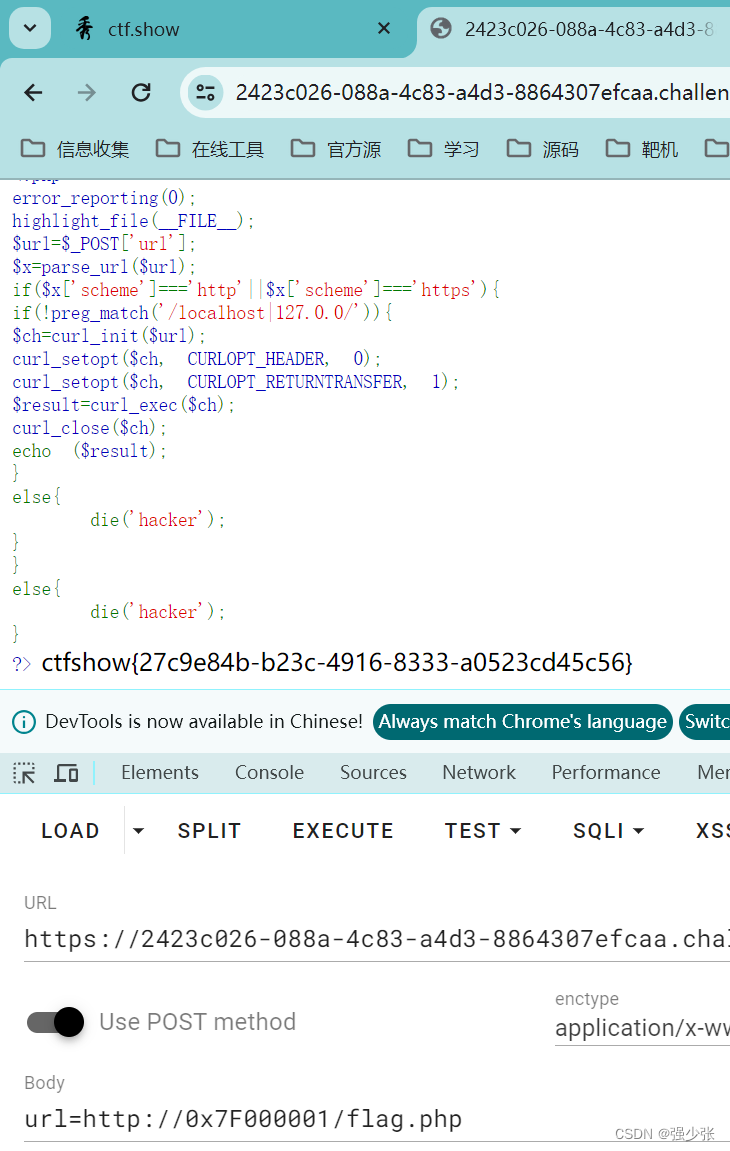Reload the current page
The width and height of the screenshot is (730, 1151).
tap(141, 92)
